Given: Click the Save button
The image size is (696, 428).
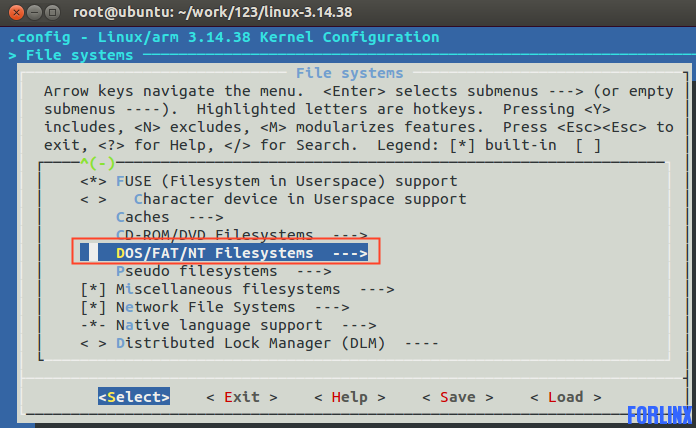Looking at the screenshot, I should point(458,397).
